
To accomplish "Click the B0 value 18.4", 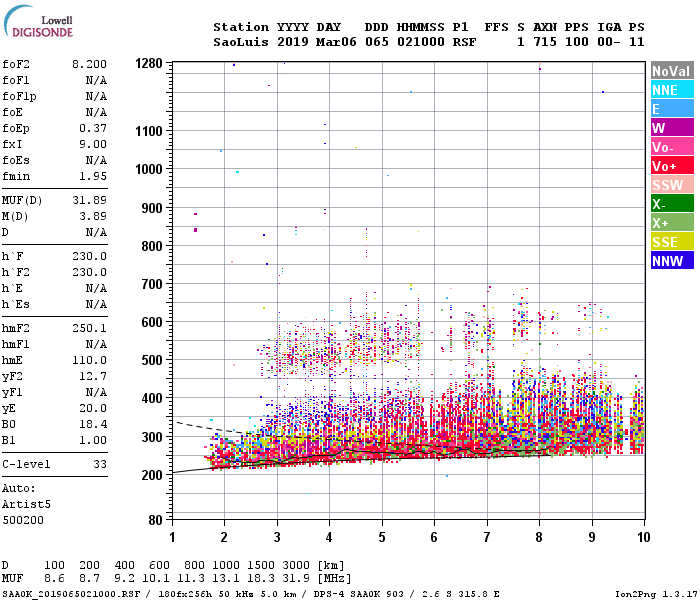I will click(x=93, y=424).
